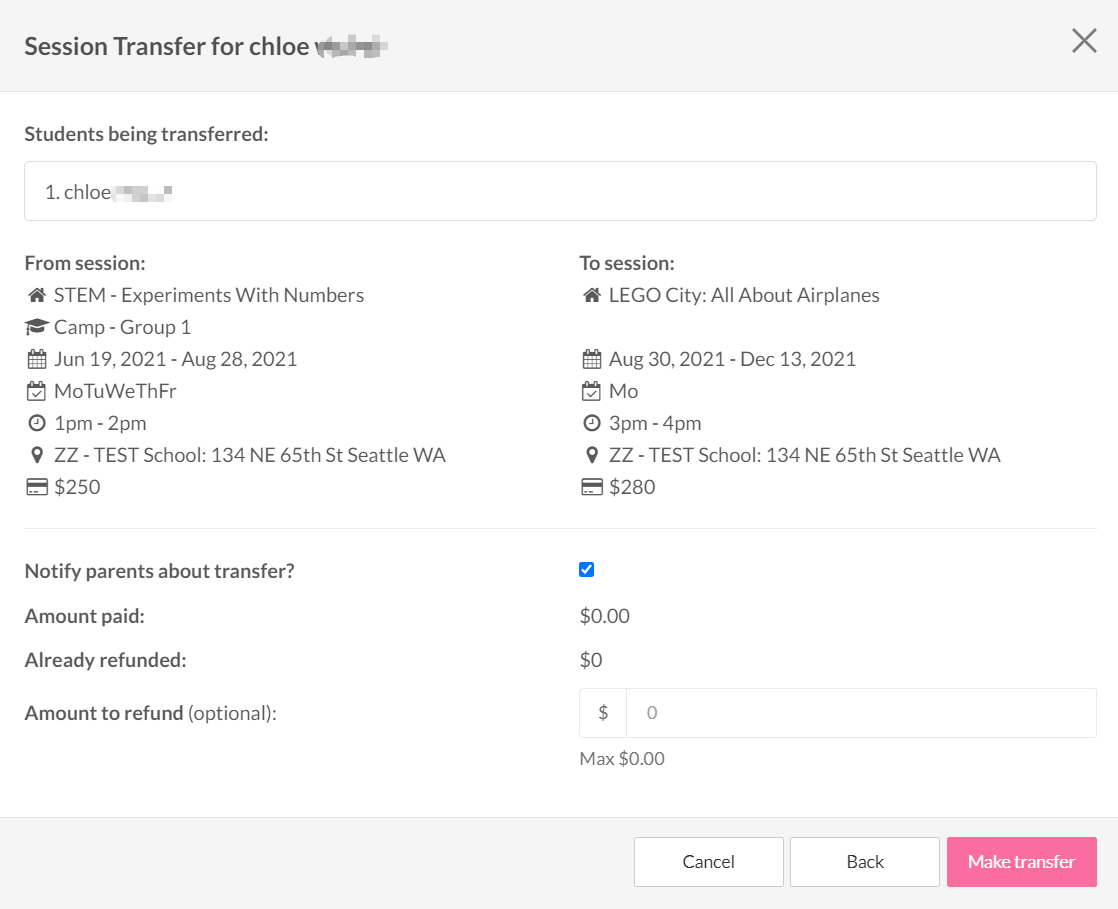The height and width of the screenshot is (909, 1118).
Task: Click the clock icon next to 3pm - 4pm
Action: point(592,423)
